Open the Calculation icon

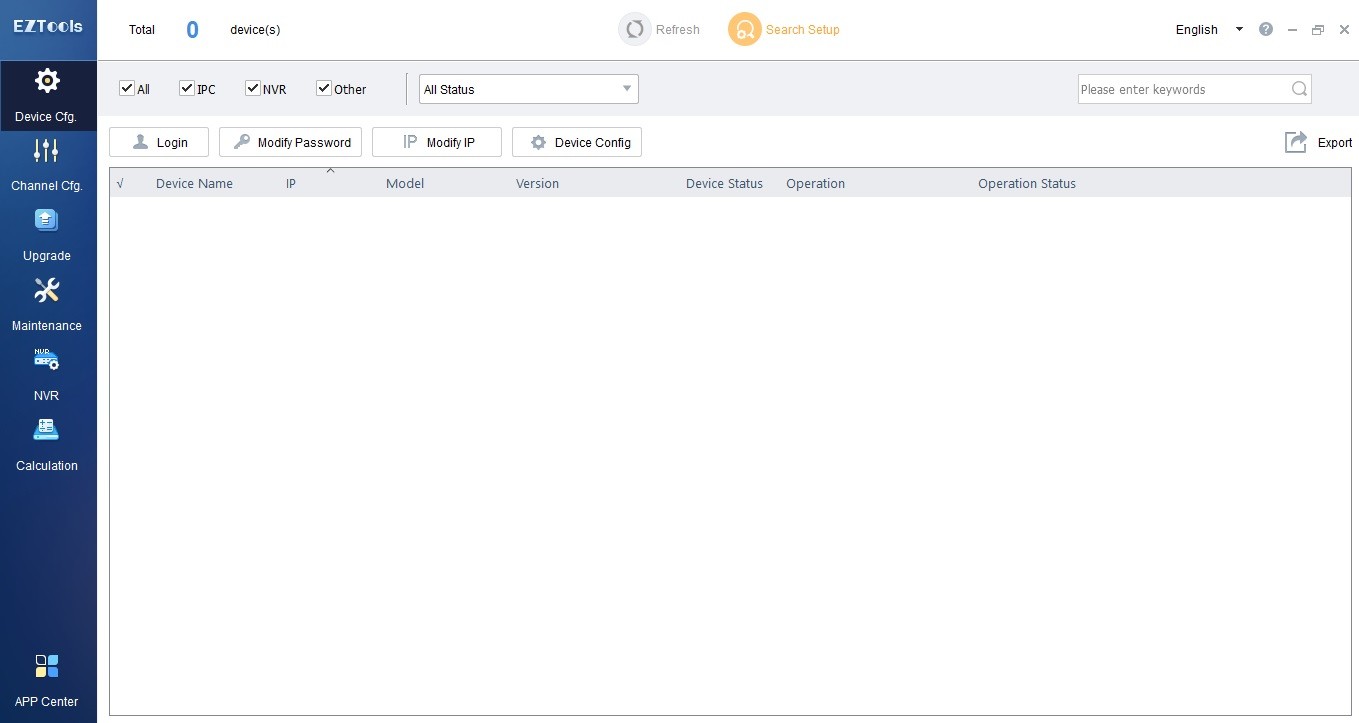[47, 430]
